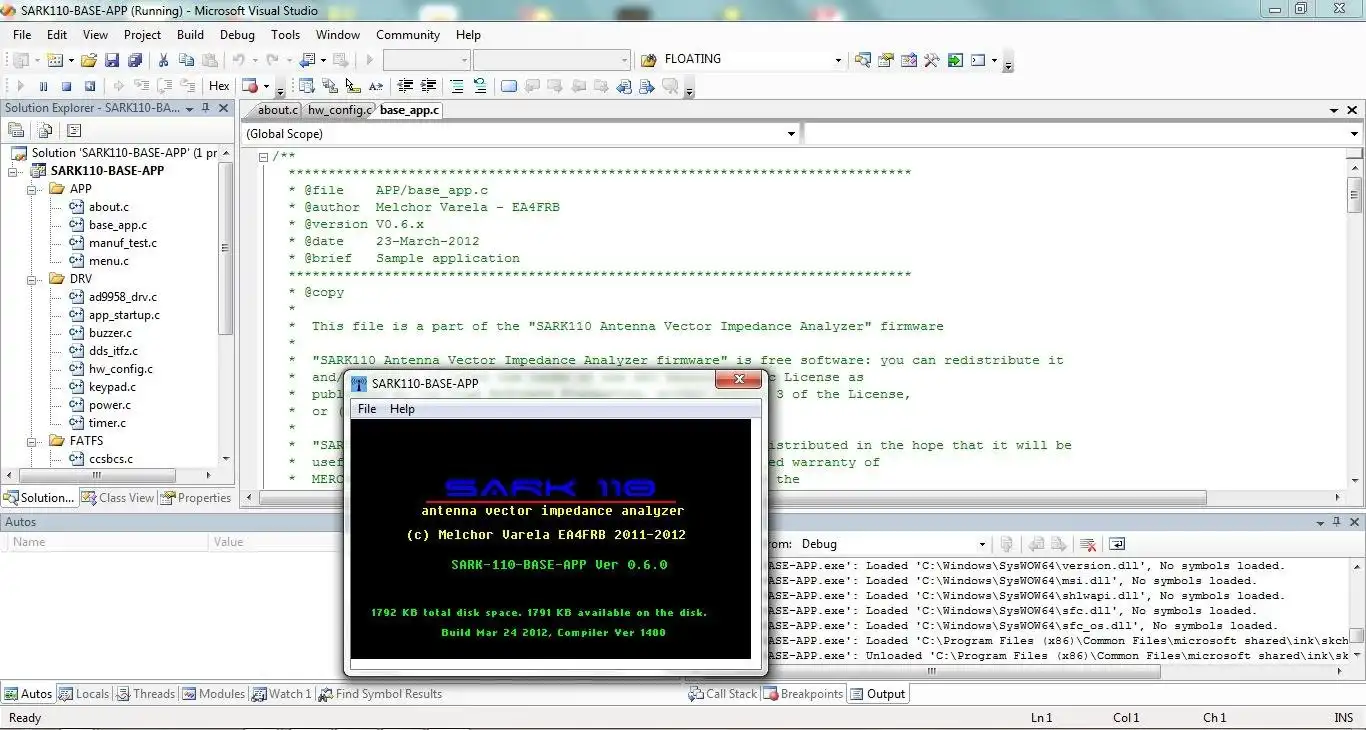Open the Community menu
Viewport: 1366px width, 730px height.
pyautogui.click(x=408, y=34)
